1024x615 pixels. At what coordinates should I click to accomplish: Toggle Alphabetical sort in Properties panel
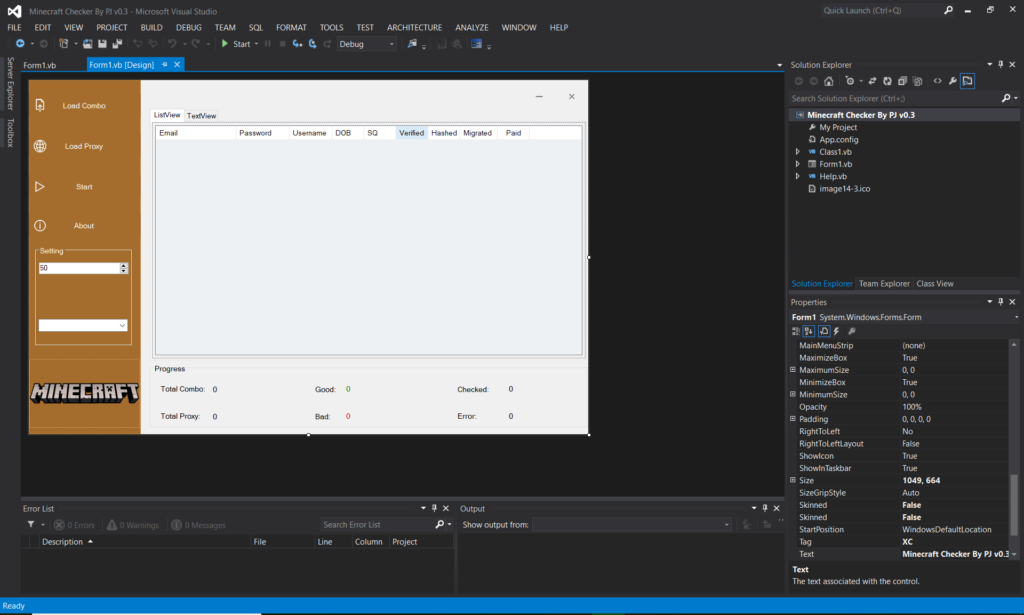[x=808, y=331]
